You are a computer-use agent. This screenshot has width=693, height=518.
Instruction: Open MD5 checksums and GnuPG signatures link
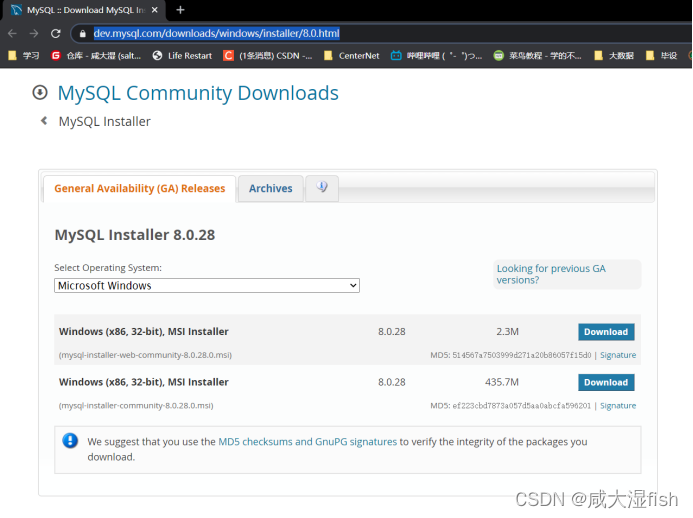(308, 442)
